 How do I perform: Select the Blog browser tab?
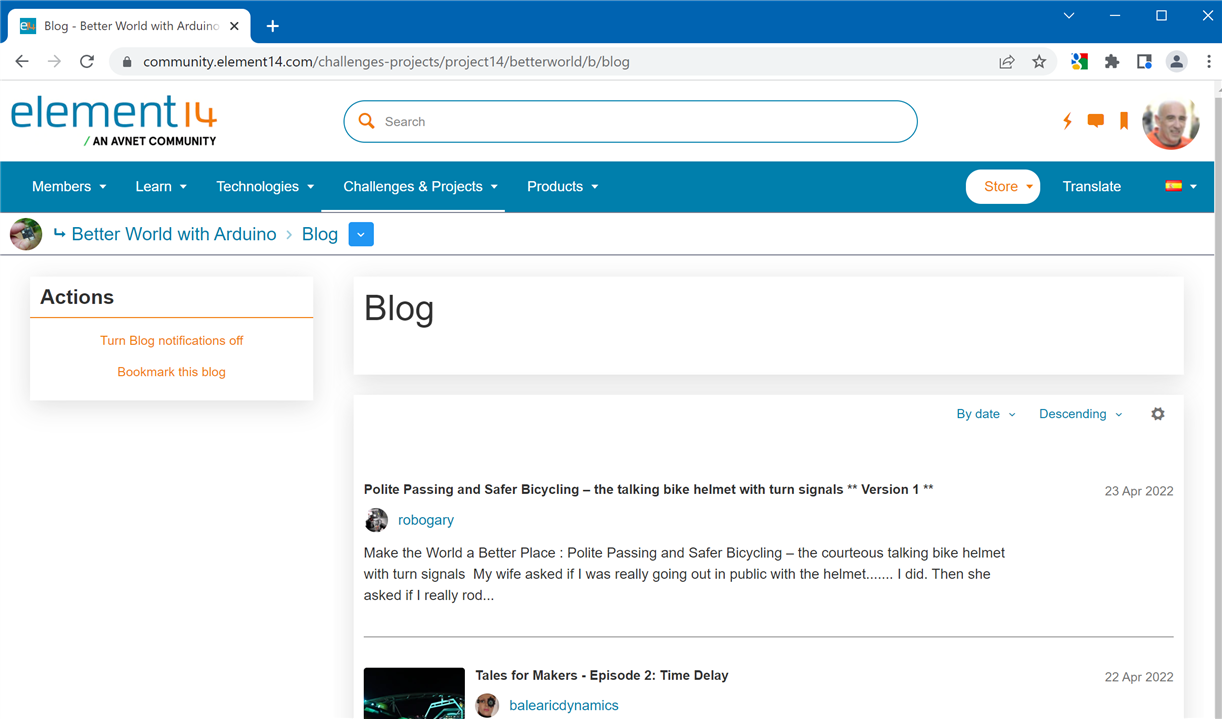point(128,26)
